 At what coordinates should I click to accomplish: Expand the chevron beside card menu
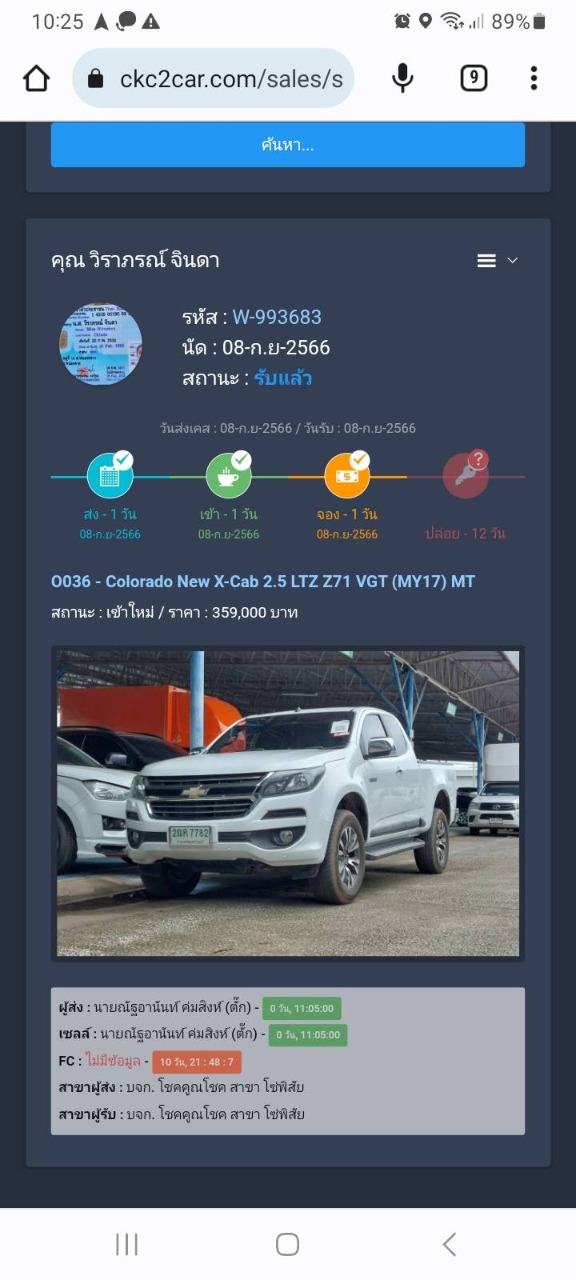[513, 261]
